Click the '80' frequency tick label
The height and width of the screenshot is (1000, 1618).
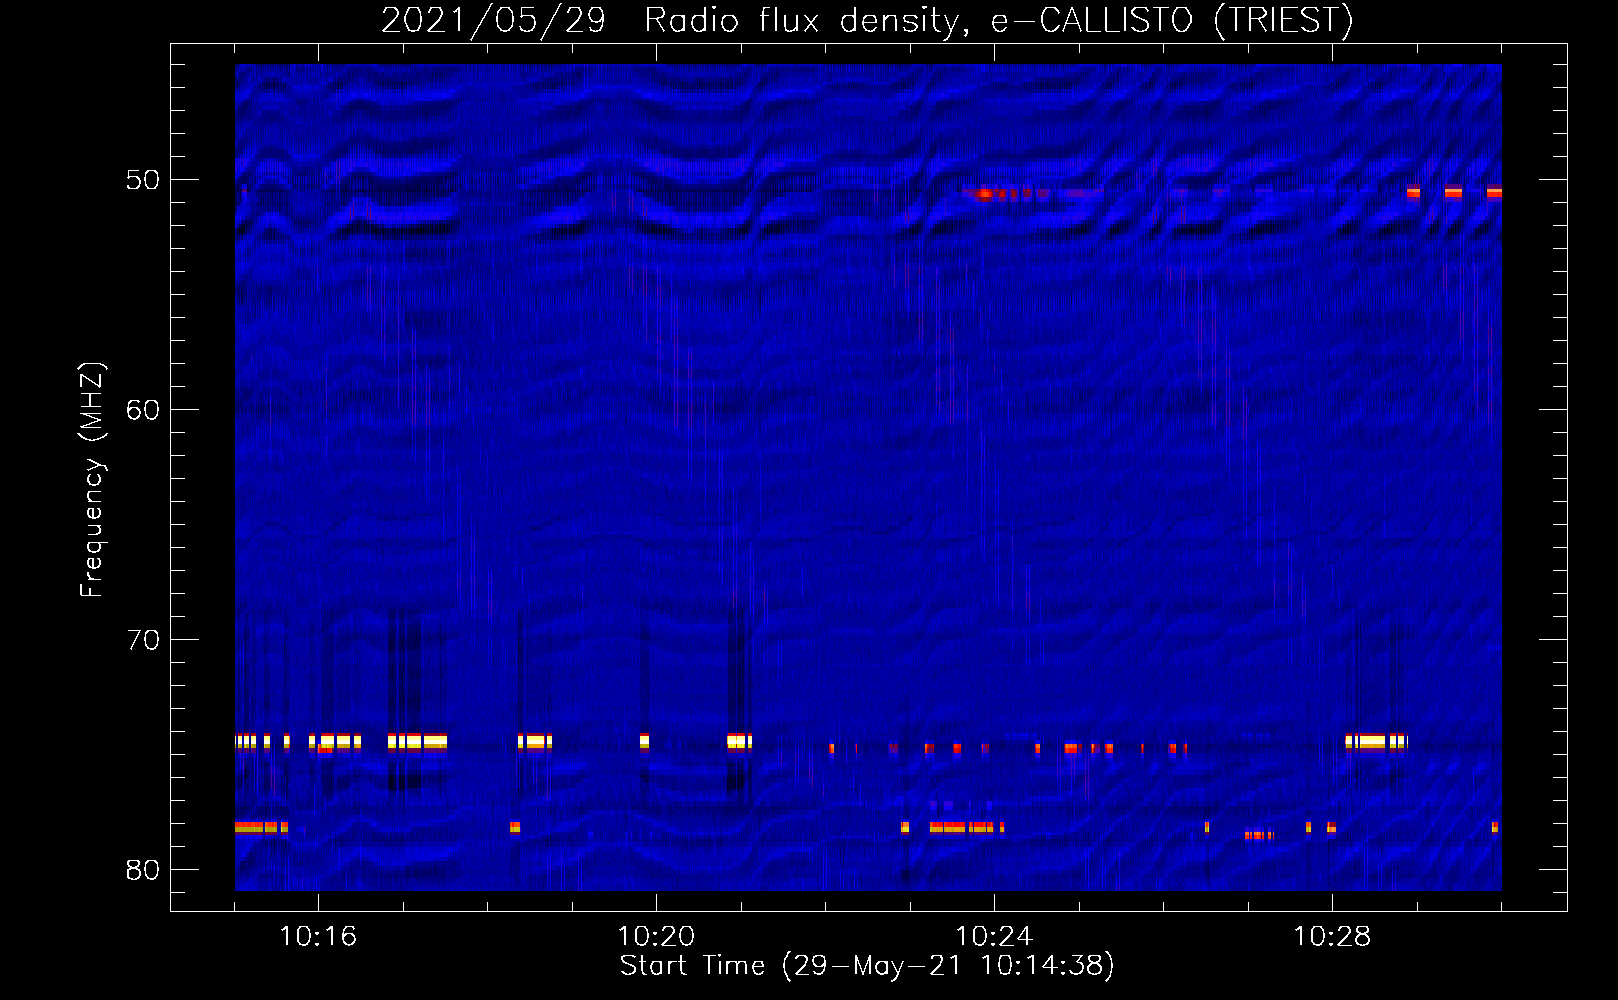143,870
